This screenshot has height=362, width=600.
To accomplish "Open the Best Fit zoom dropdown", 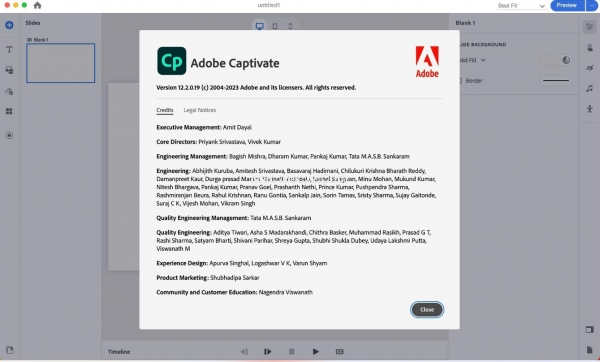I will coord(522,6).
